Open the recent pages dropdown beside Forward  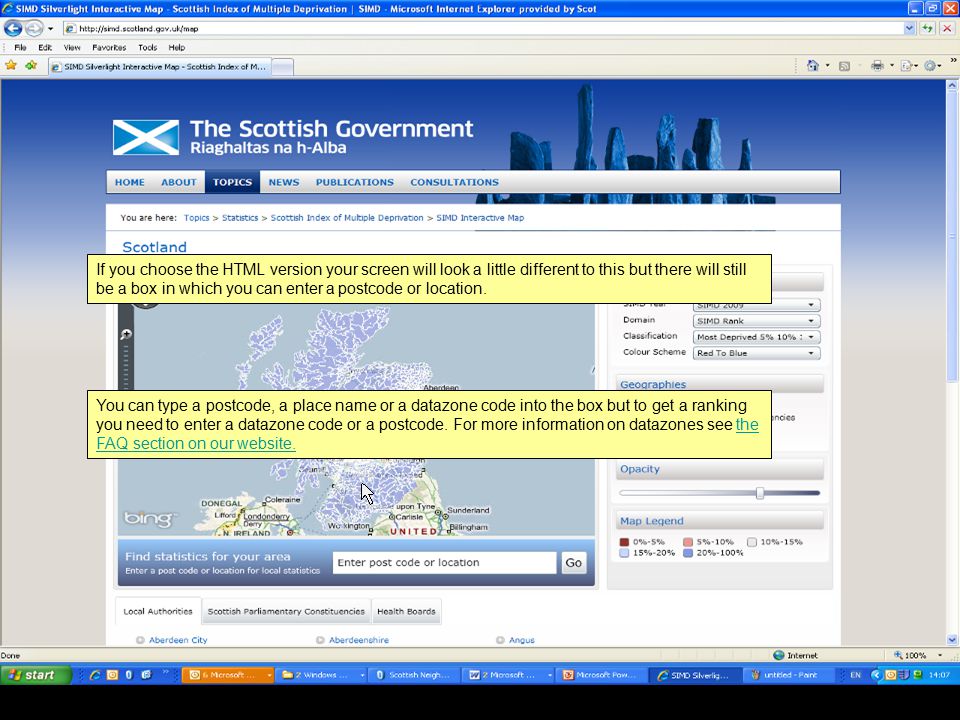(50, 28)
